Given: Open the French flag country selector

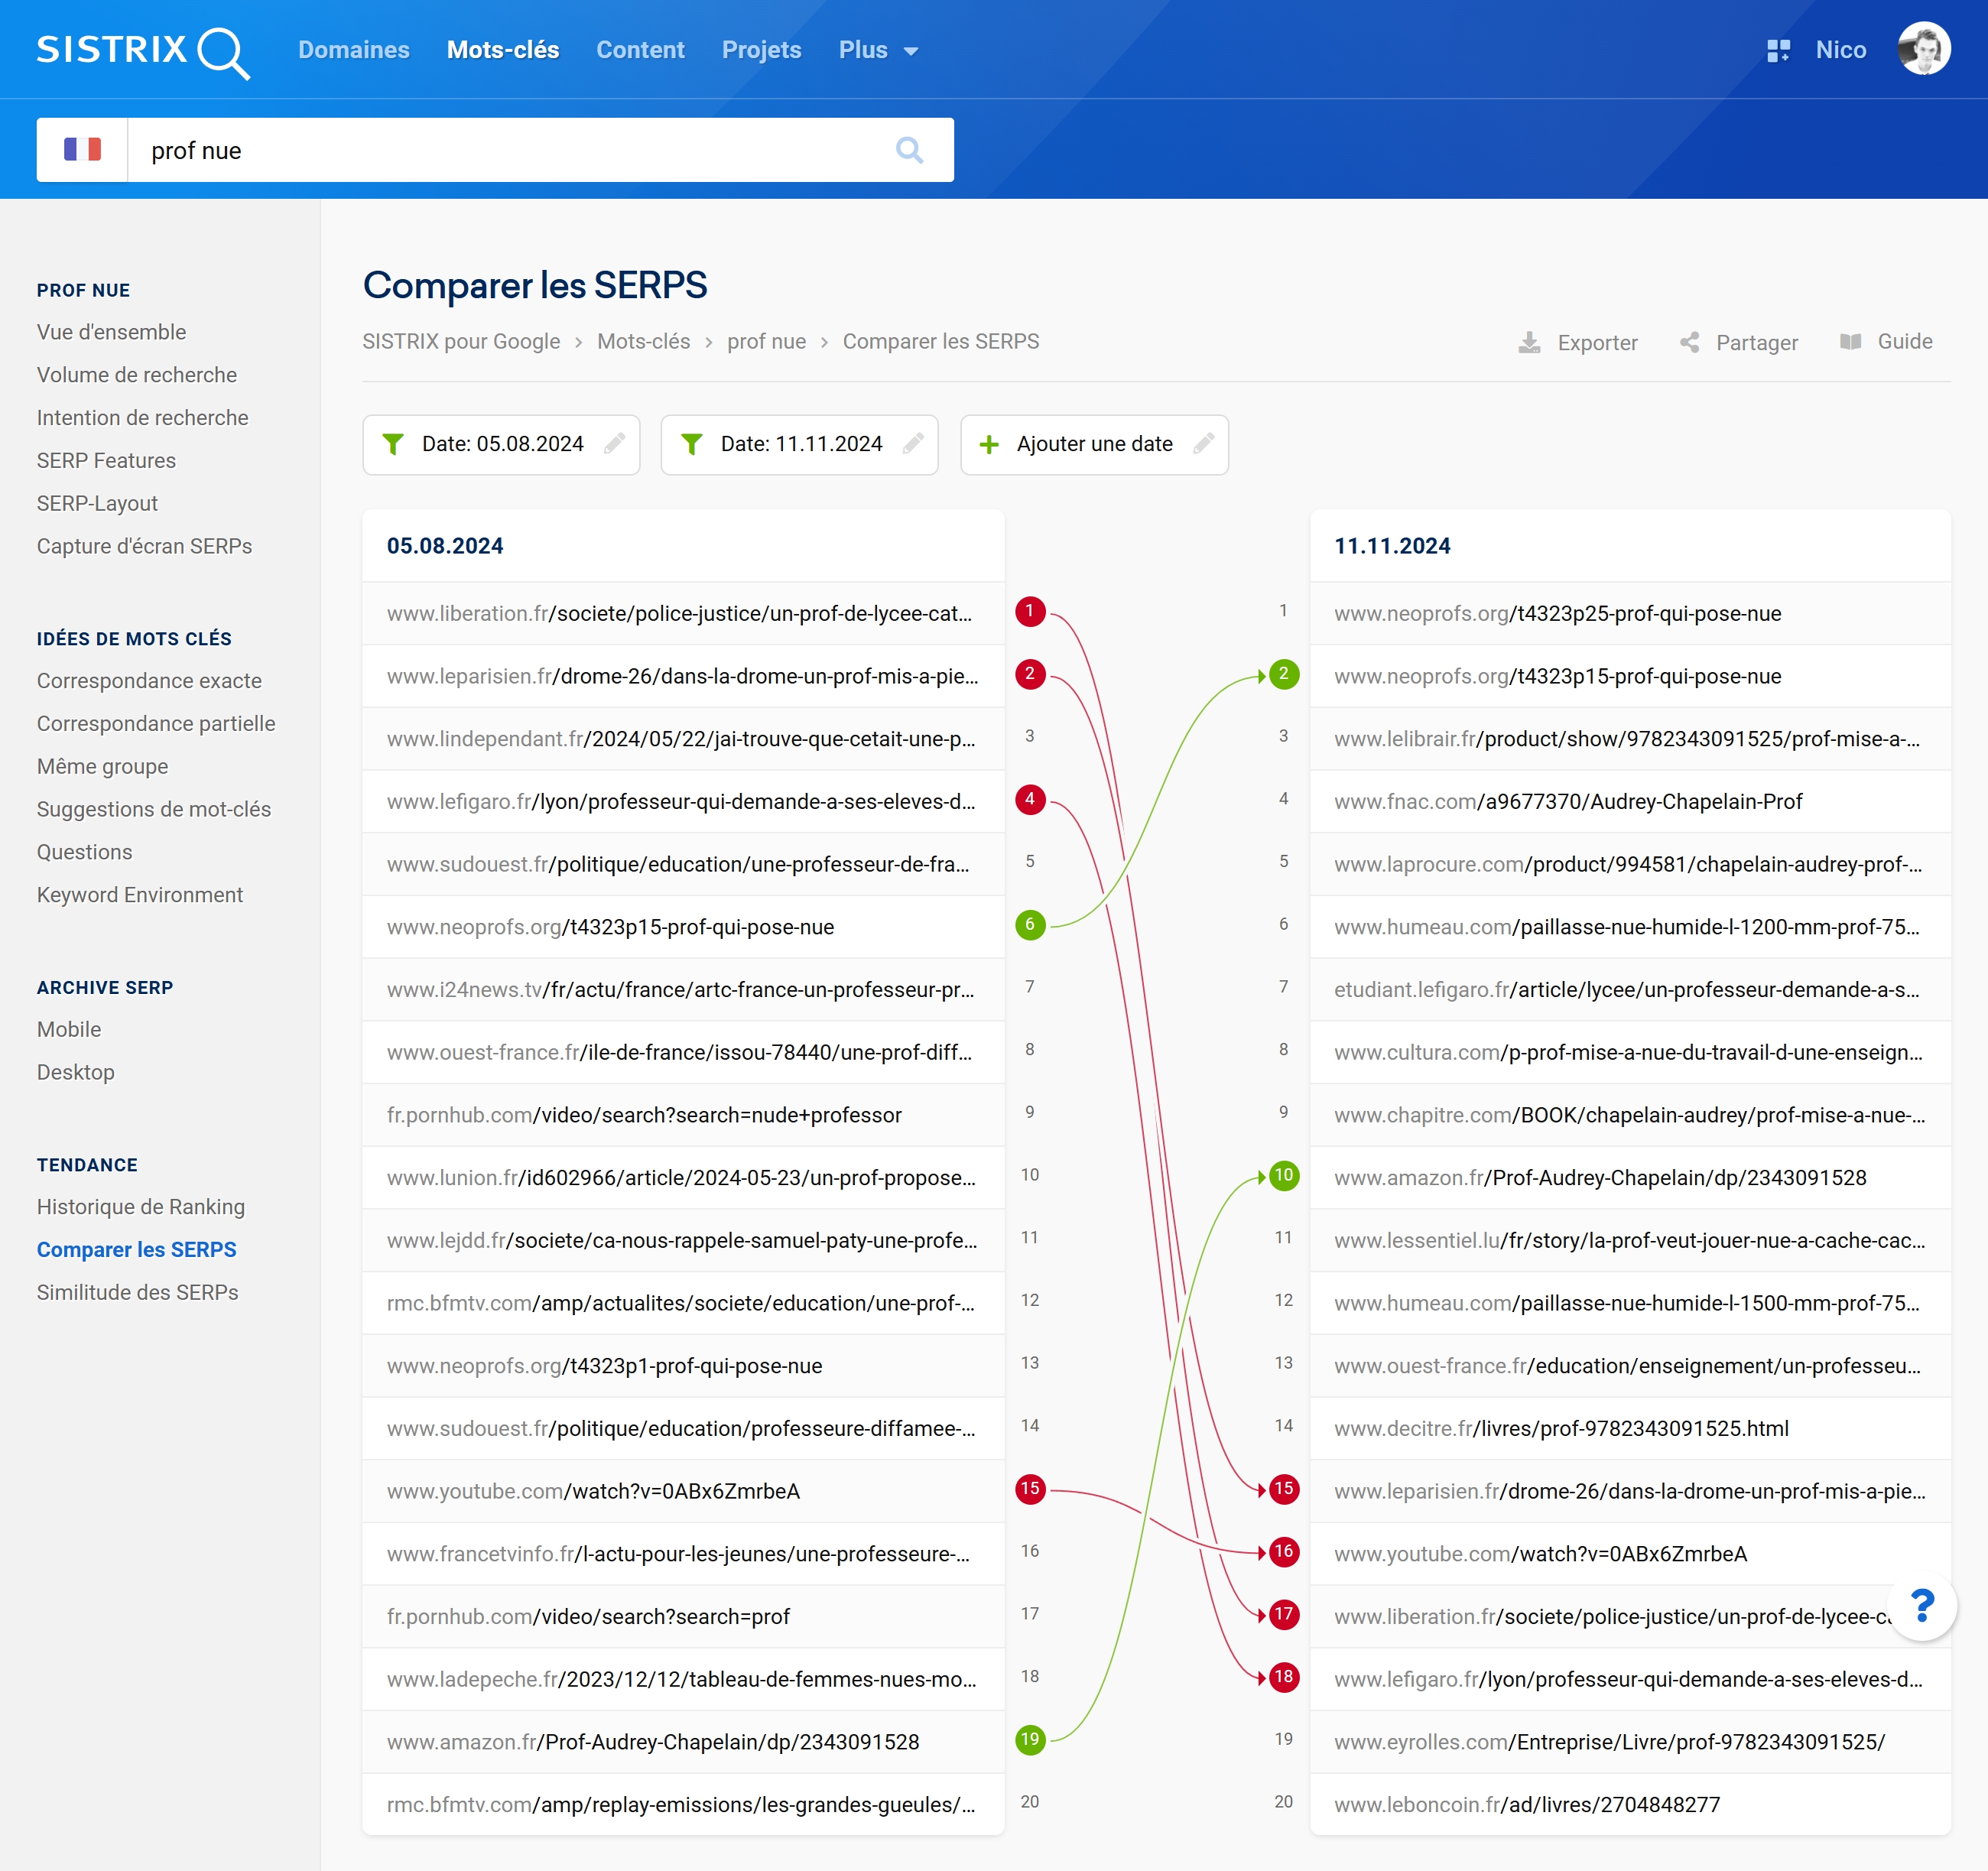Looking at the screenshot, I should tap(82, 150).
